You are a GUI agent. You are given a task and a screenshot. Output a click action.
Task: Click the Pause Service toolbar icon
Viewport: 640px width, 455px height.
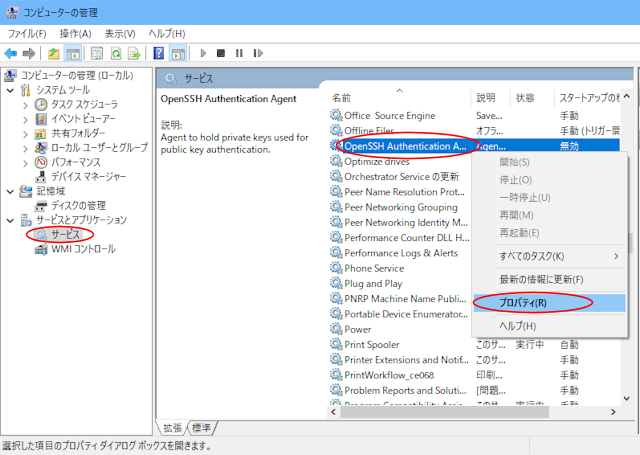(x=239, y=53)
